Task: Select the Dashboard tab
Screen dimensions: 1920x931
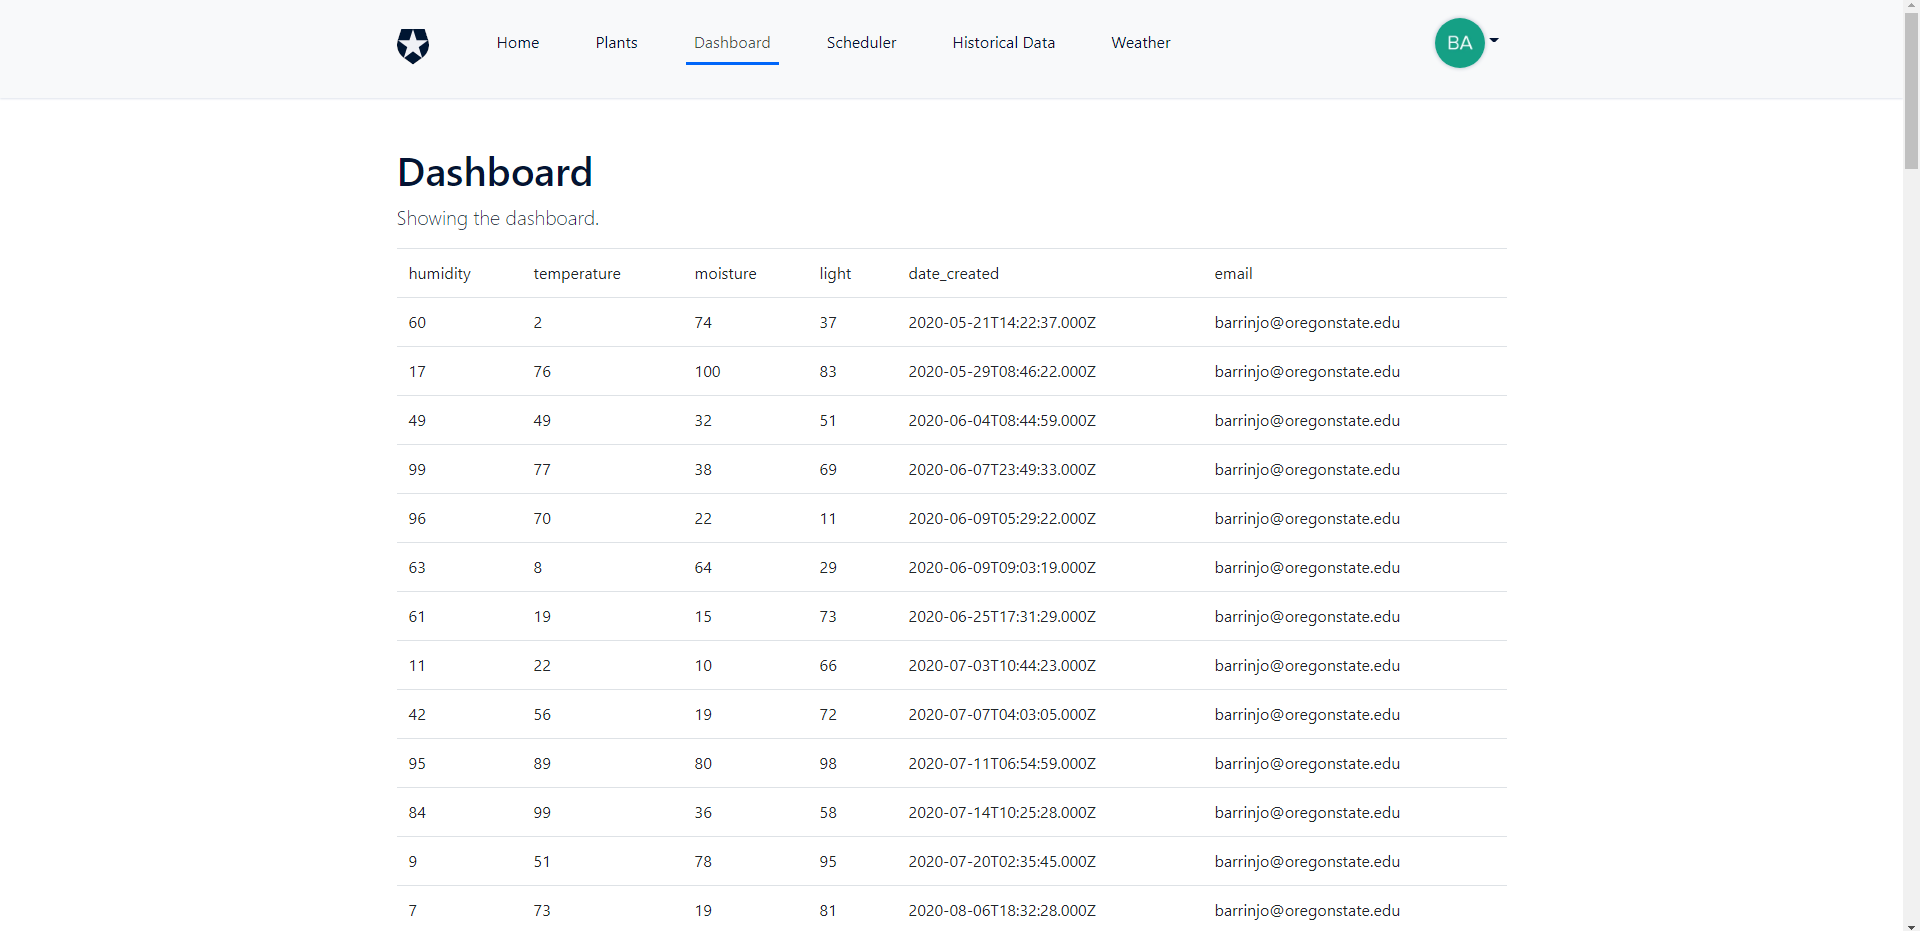Action: [732, 43]
